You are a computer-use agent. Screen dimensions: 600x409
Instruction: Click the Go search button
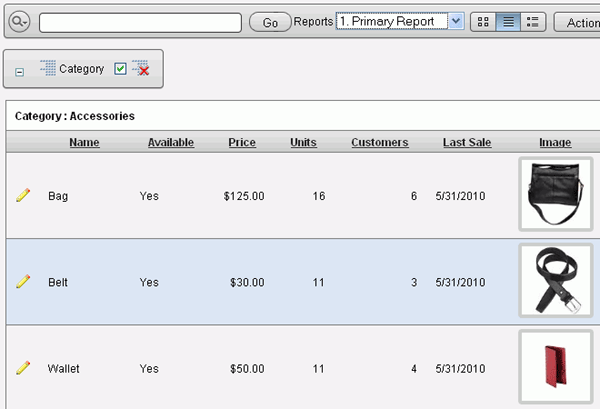[x=269, y=21]
